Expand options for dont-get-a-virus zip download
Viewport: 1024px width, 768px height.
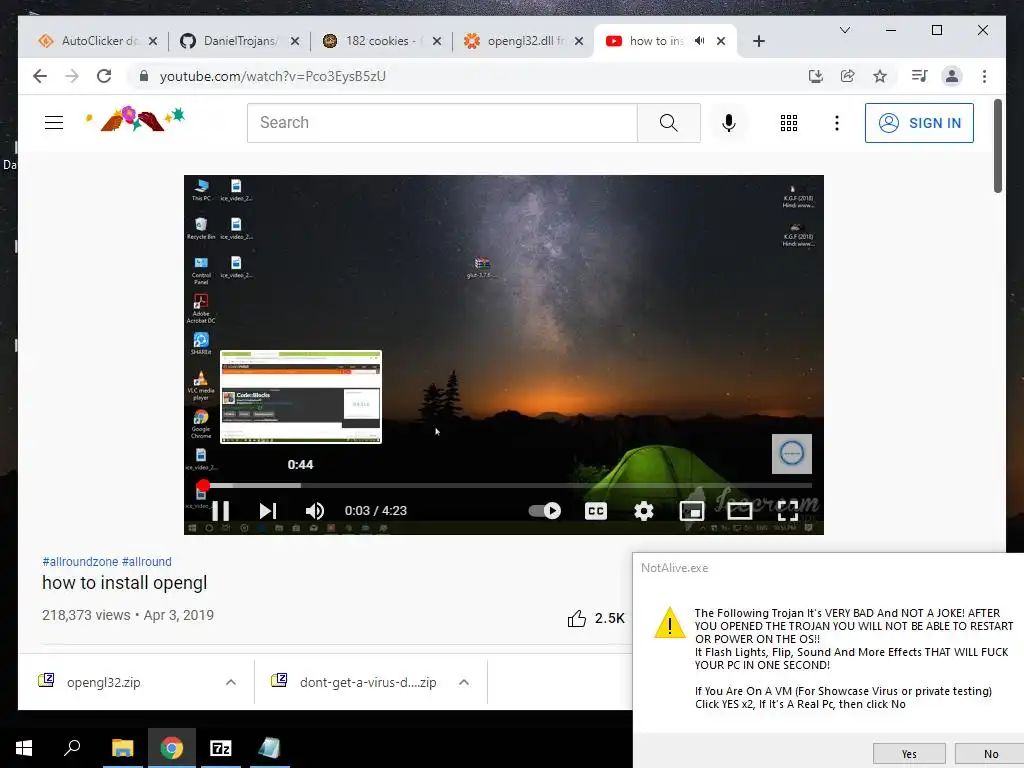point(464,682)
